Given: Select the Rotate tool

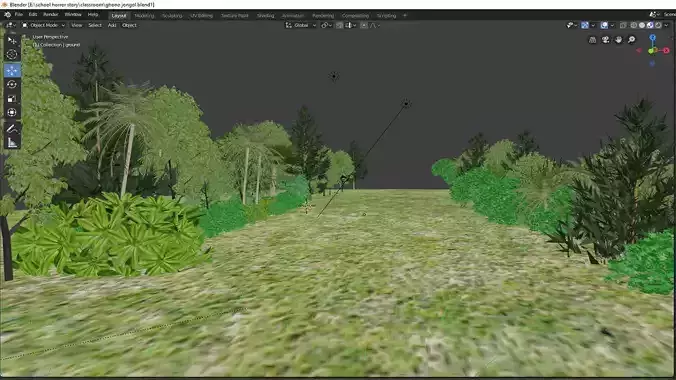Looking at the screenshot, I should tap(12, 84).
